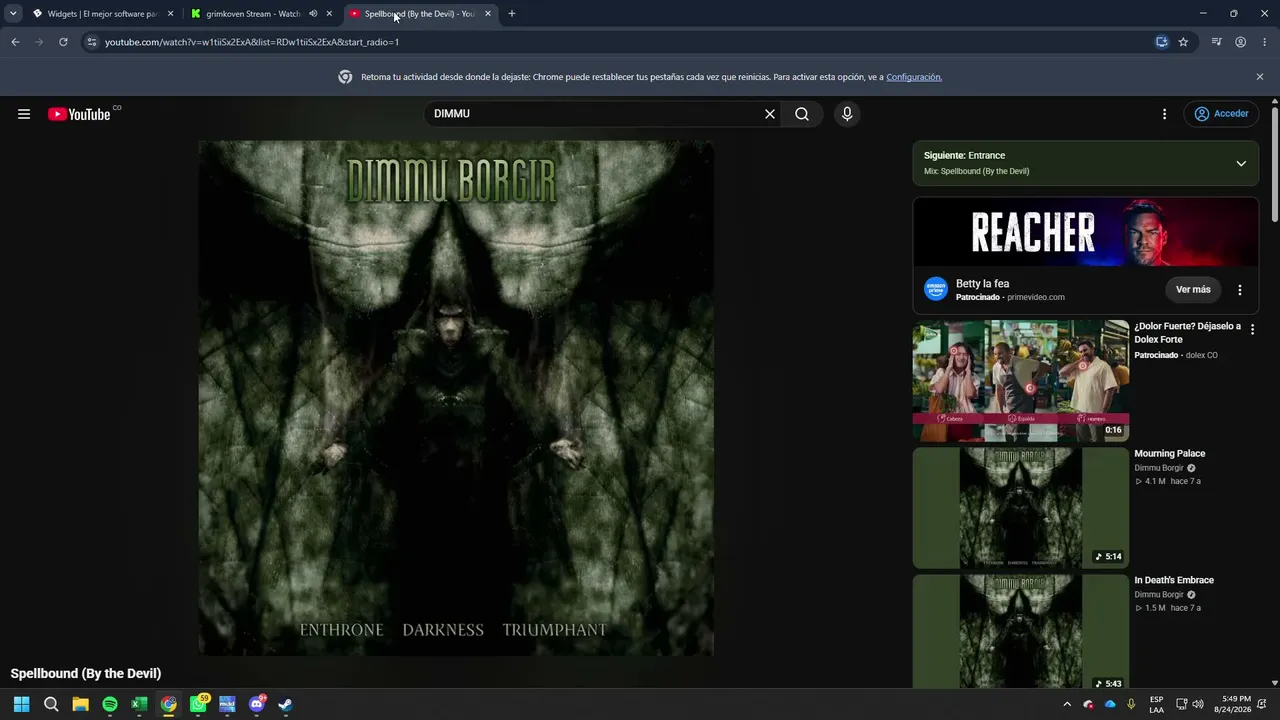Open Chrome three-dot menu
The width and height of the screenshot is (1280, 720).
[1264, 42]
